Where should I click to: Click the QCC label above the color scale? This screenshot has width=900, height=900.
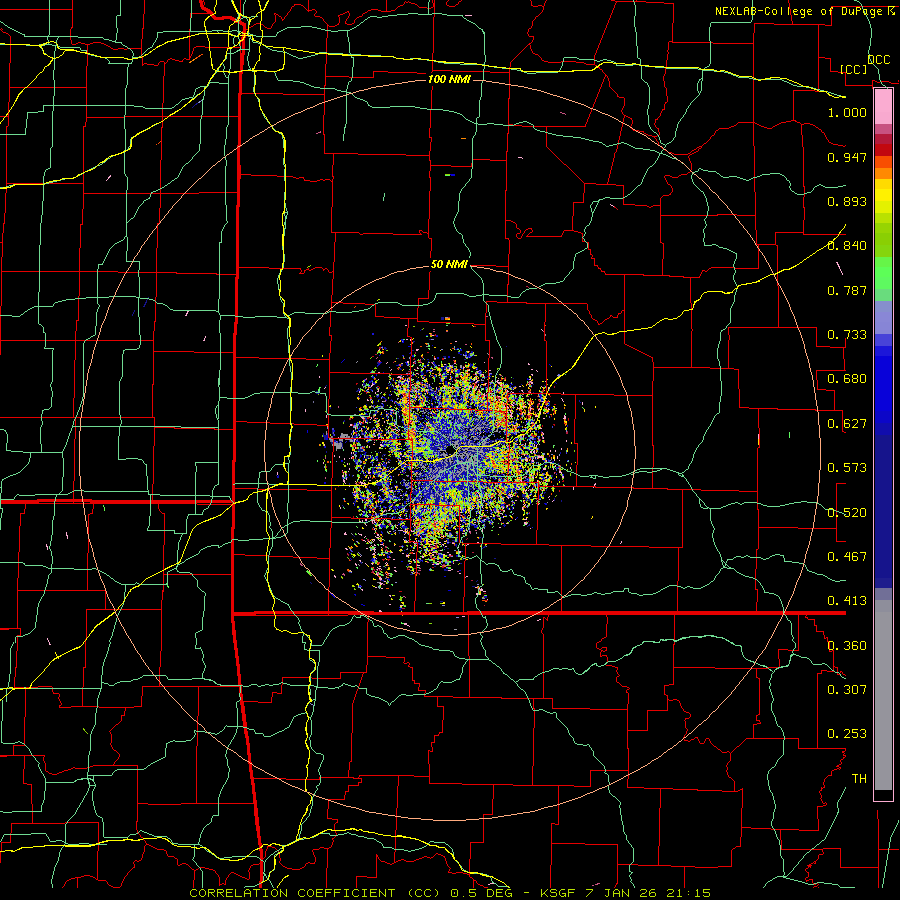point(879,60)
